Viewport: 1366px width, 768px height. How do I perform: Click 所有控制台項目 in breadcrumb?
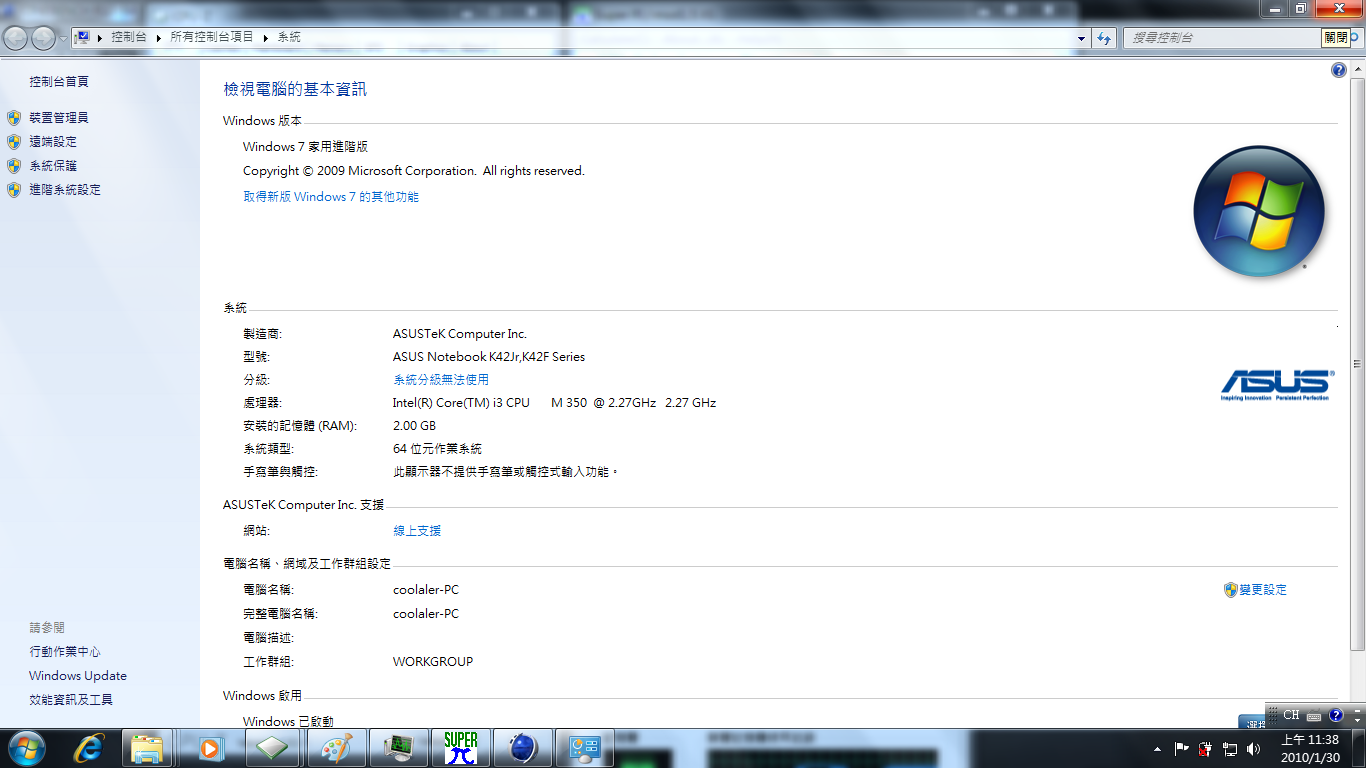click(212, 37)
